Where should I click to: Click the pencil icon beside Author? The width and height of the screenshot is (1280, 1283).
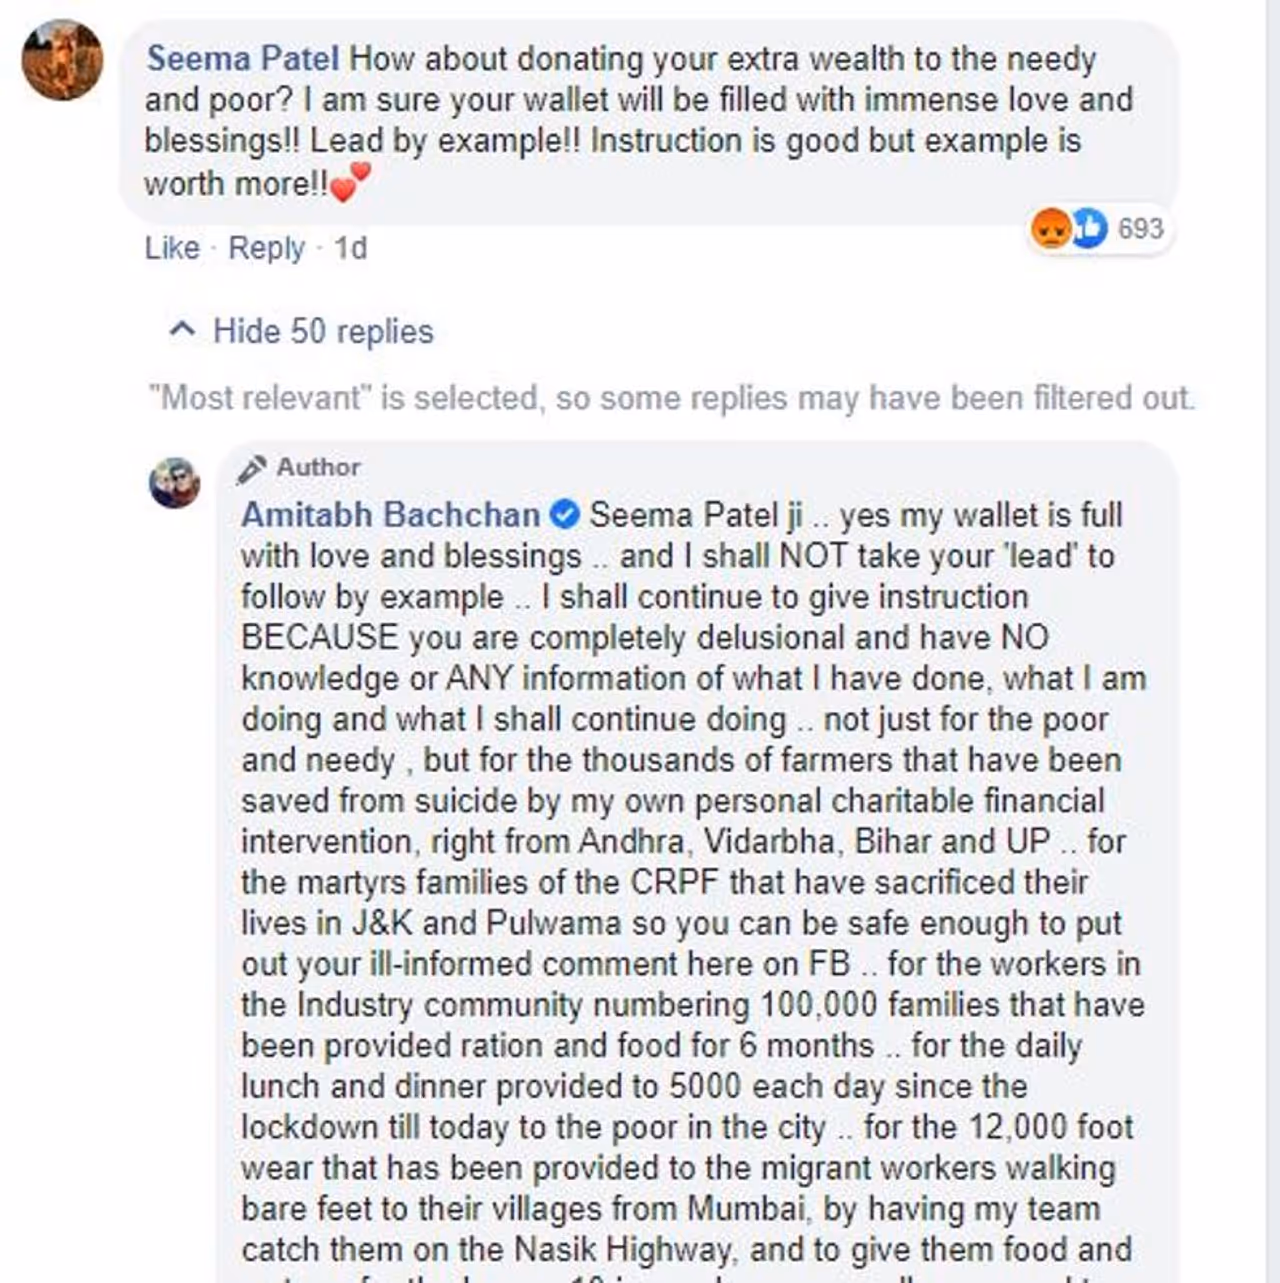click(252, 468)
